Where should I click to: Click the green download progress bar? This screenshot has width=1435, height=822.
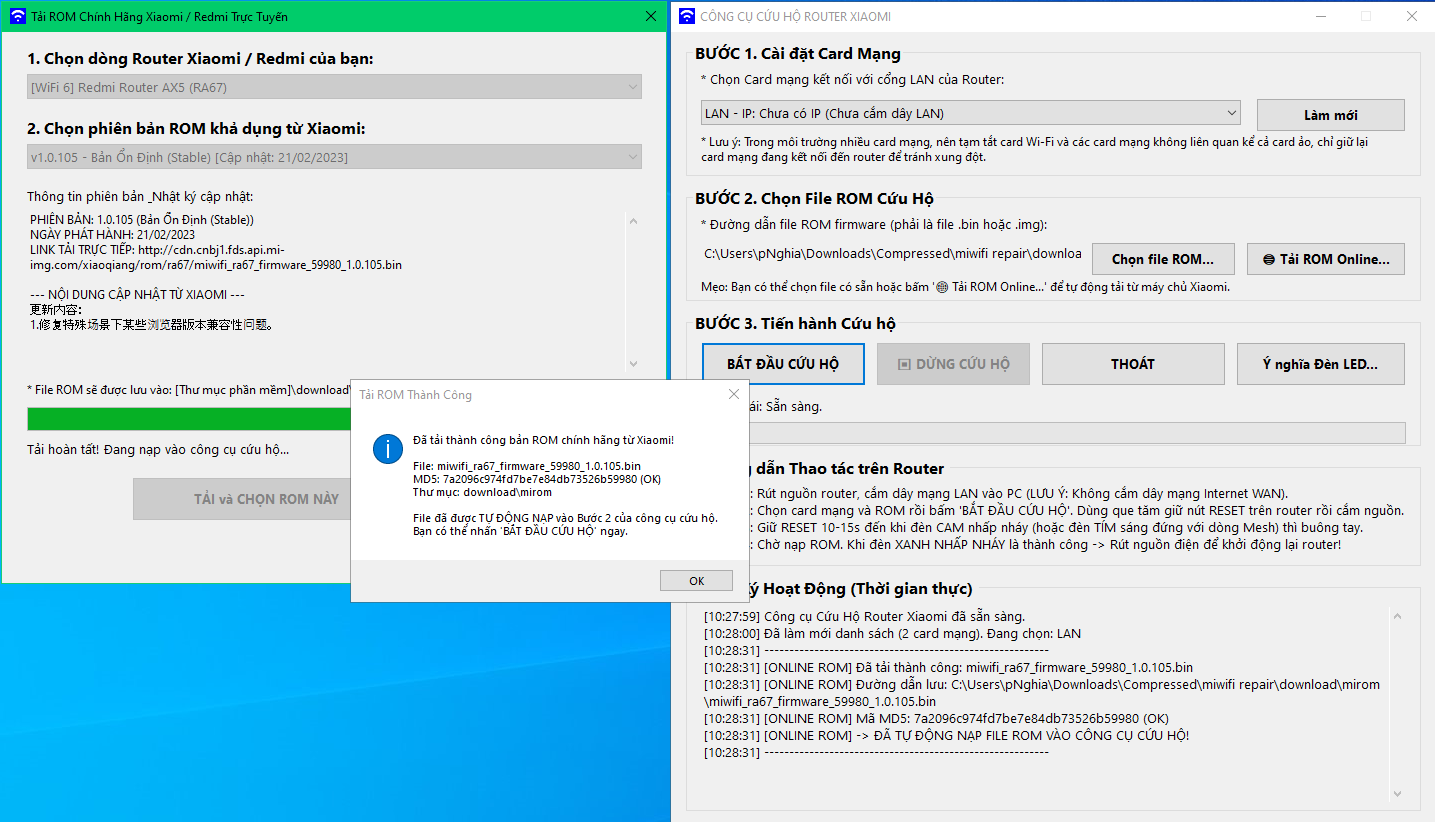(190, 418)
